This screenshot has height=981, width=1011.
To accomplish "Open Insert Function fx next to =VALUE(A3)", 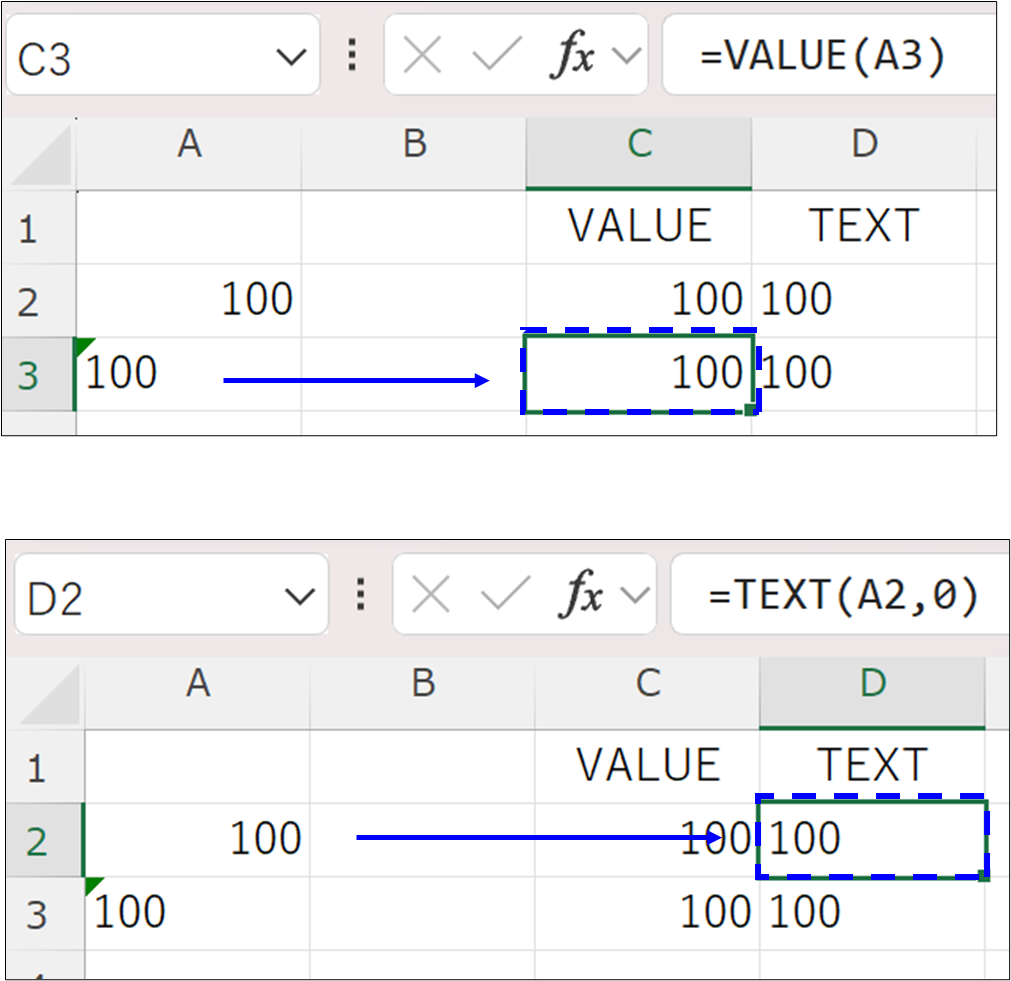I will pyautogui.click(x=574, y=58).
